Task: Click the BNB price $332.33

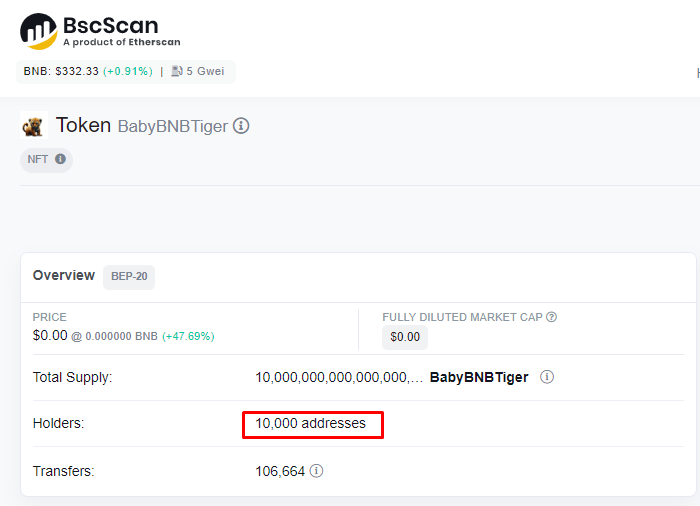Action: click(x=77, y=71)
